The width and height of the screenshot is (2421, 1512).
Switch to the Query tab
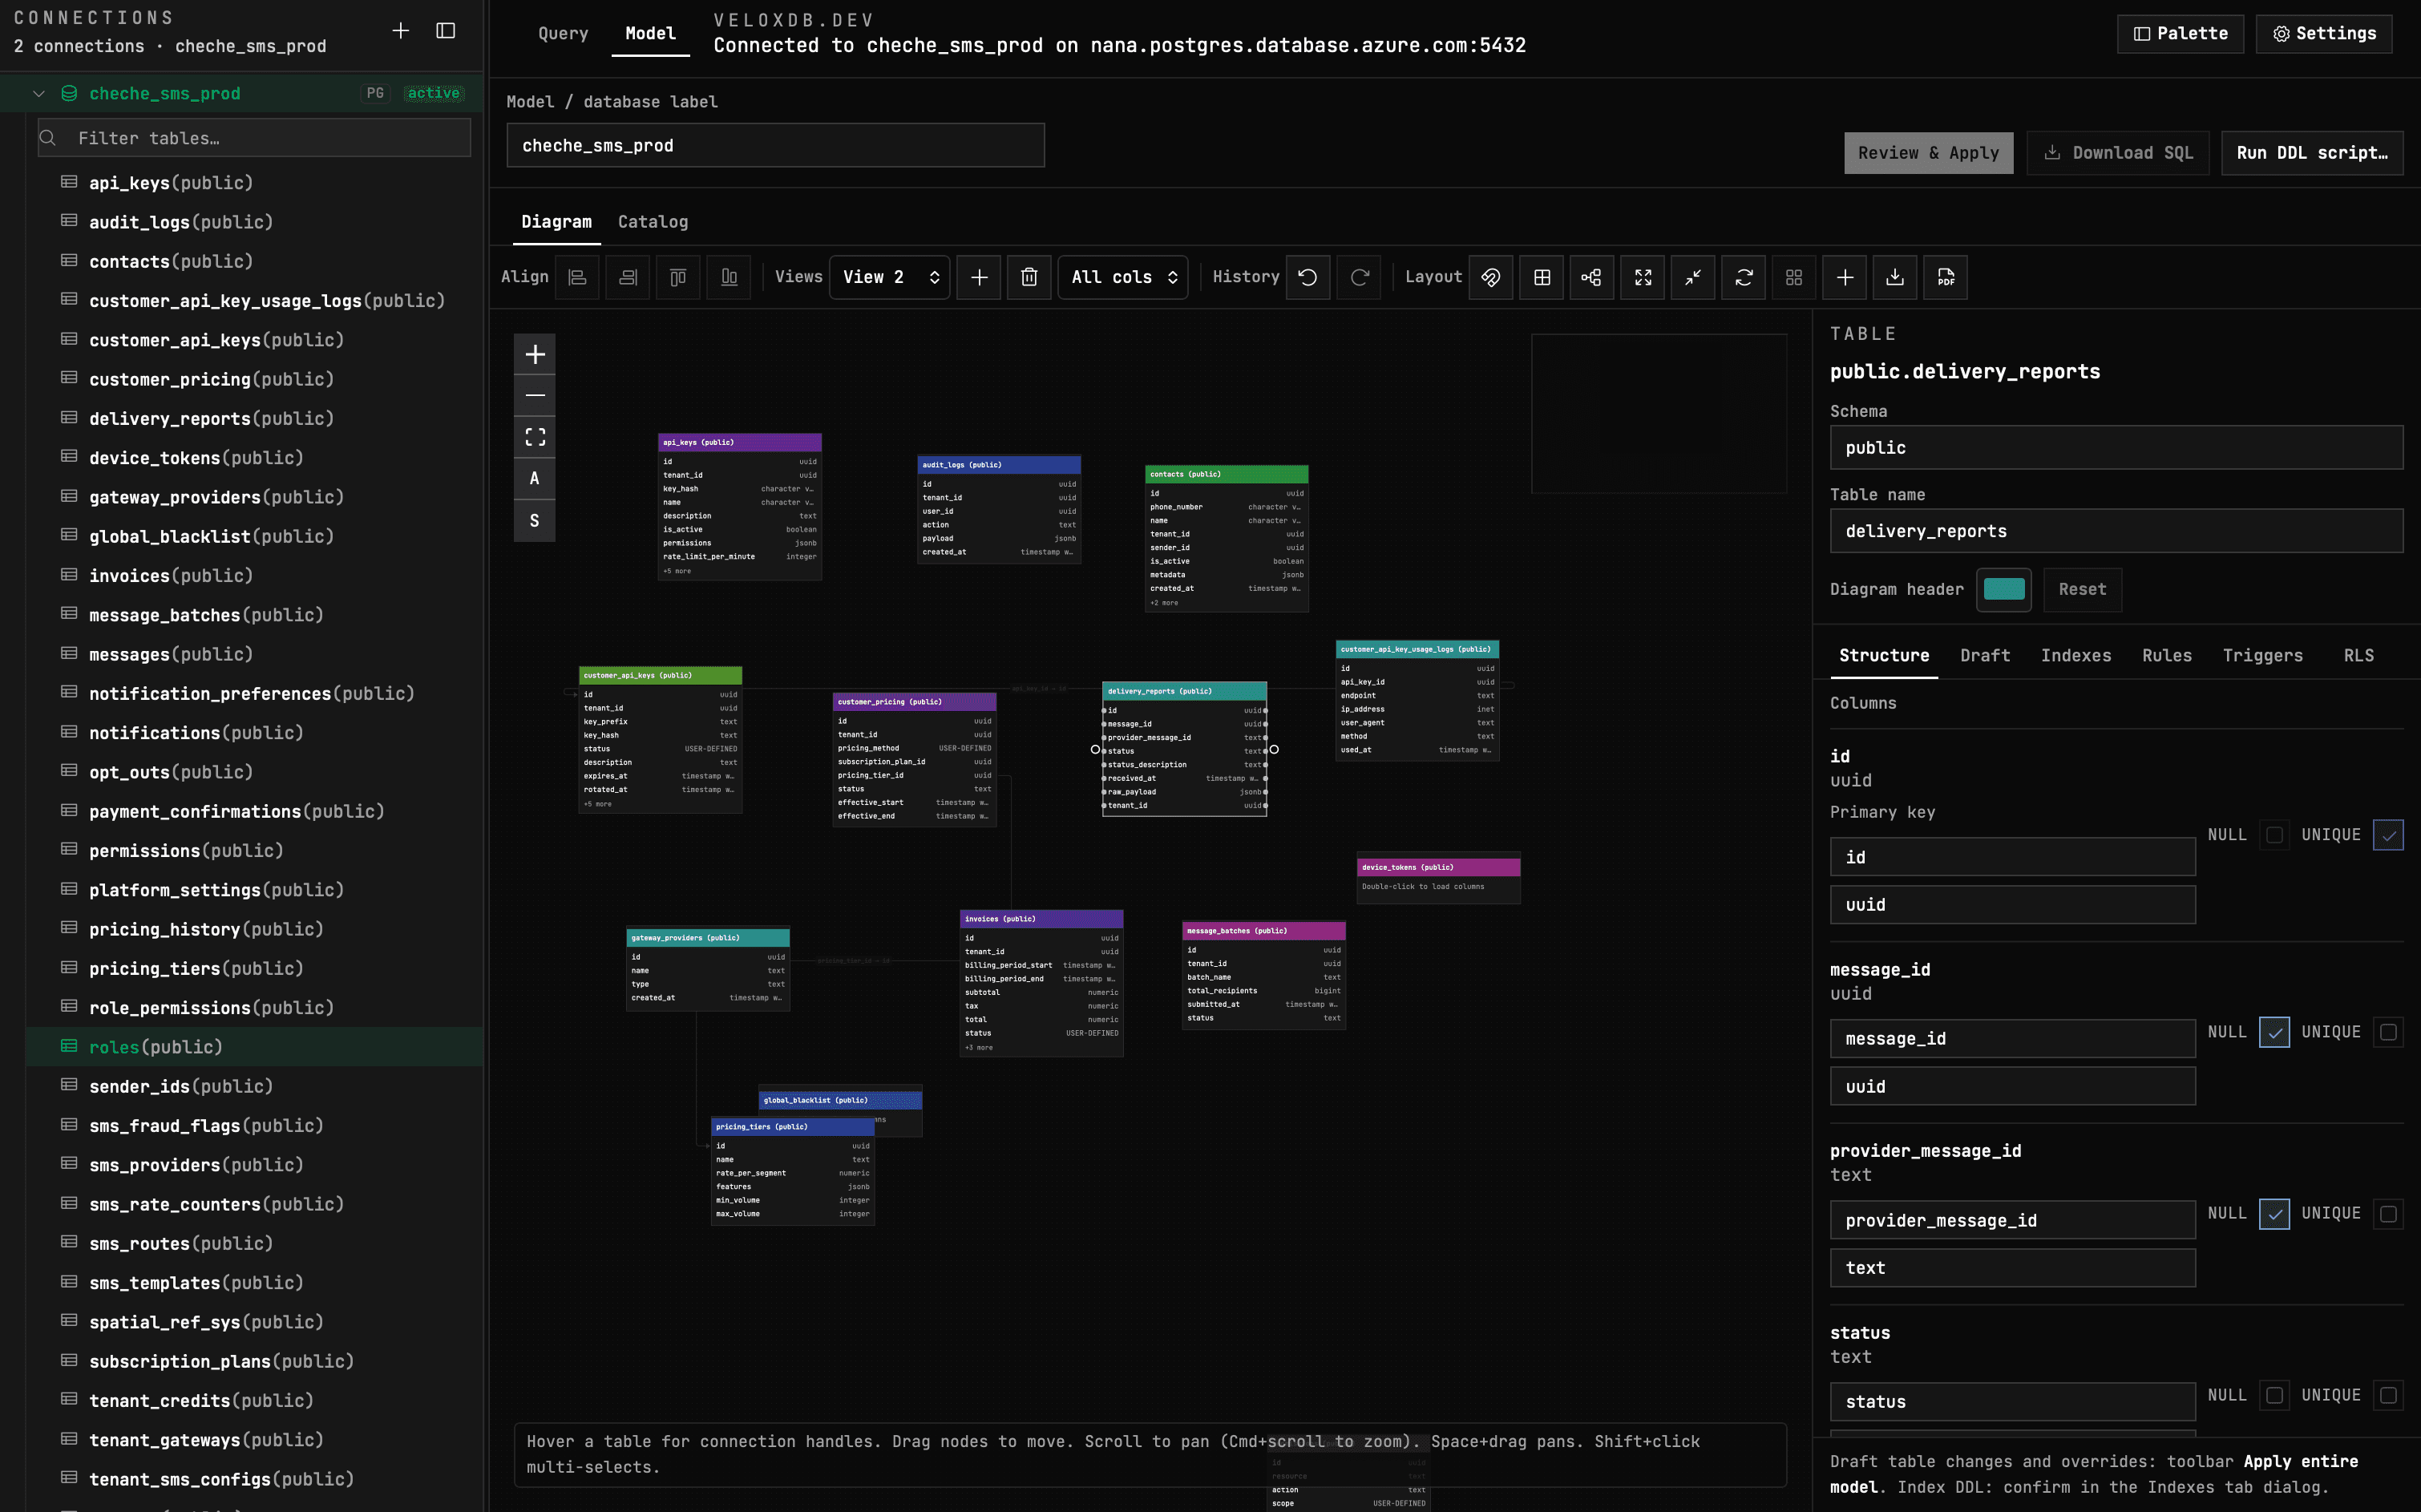[563, 33]
